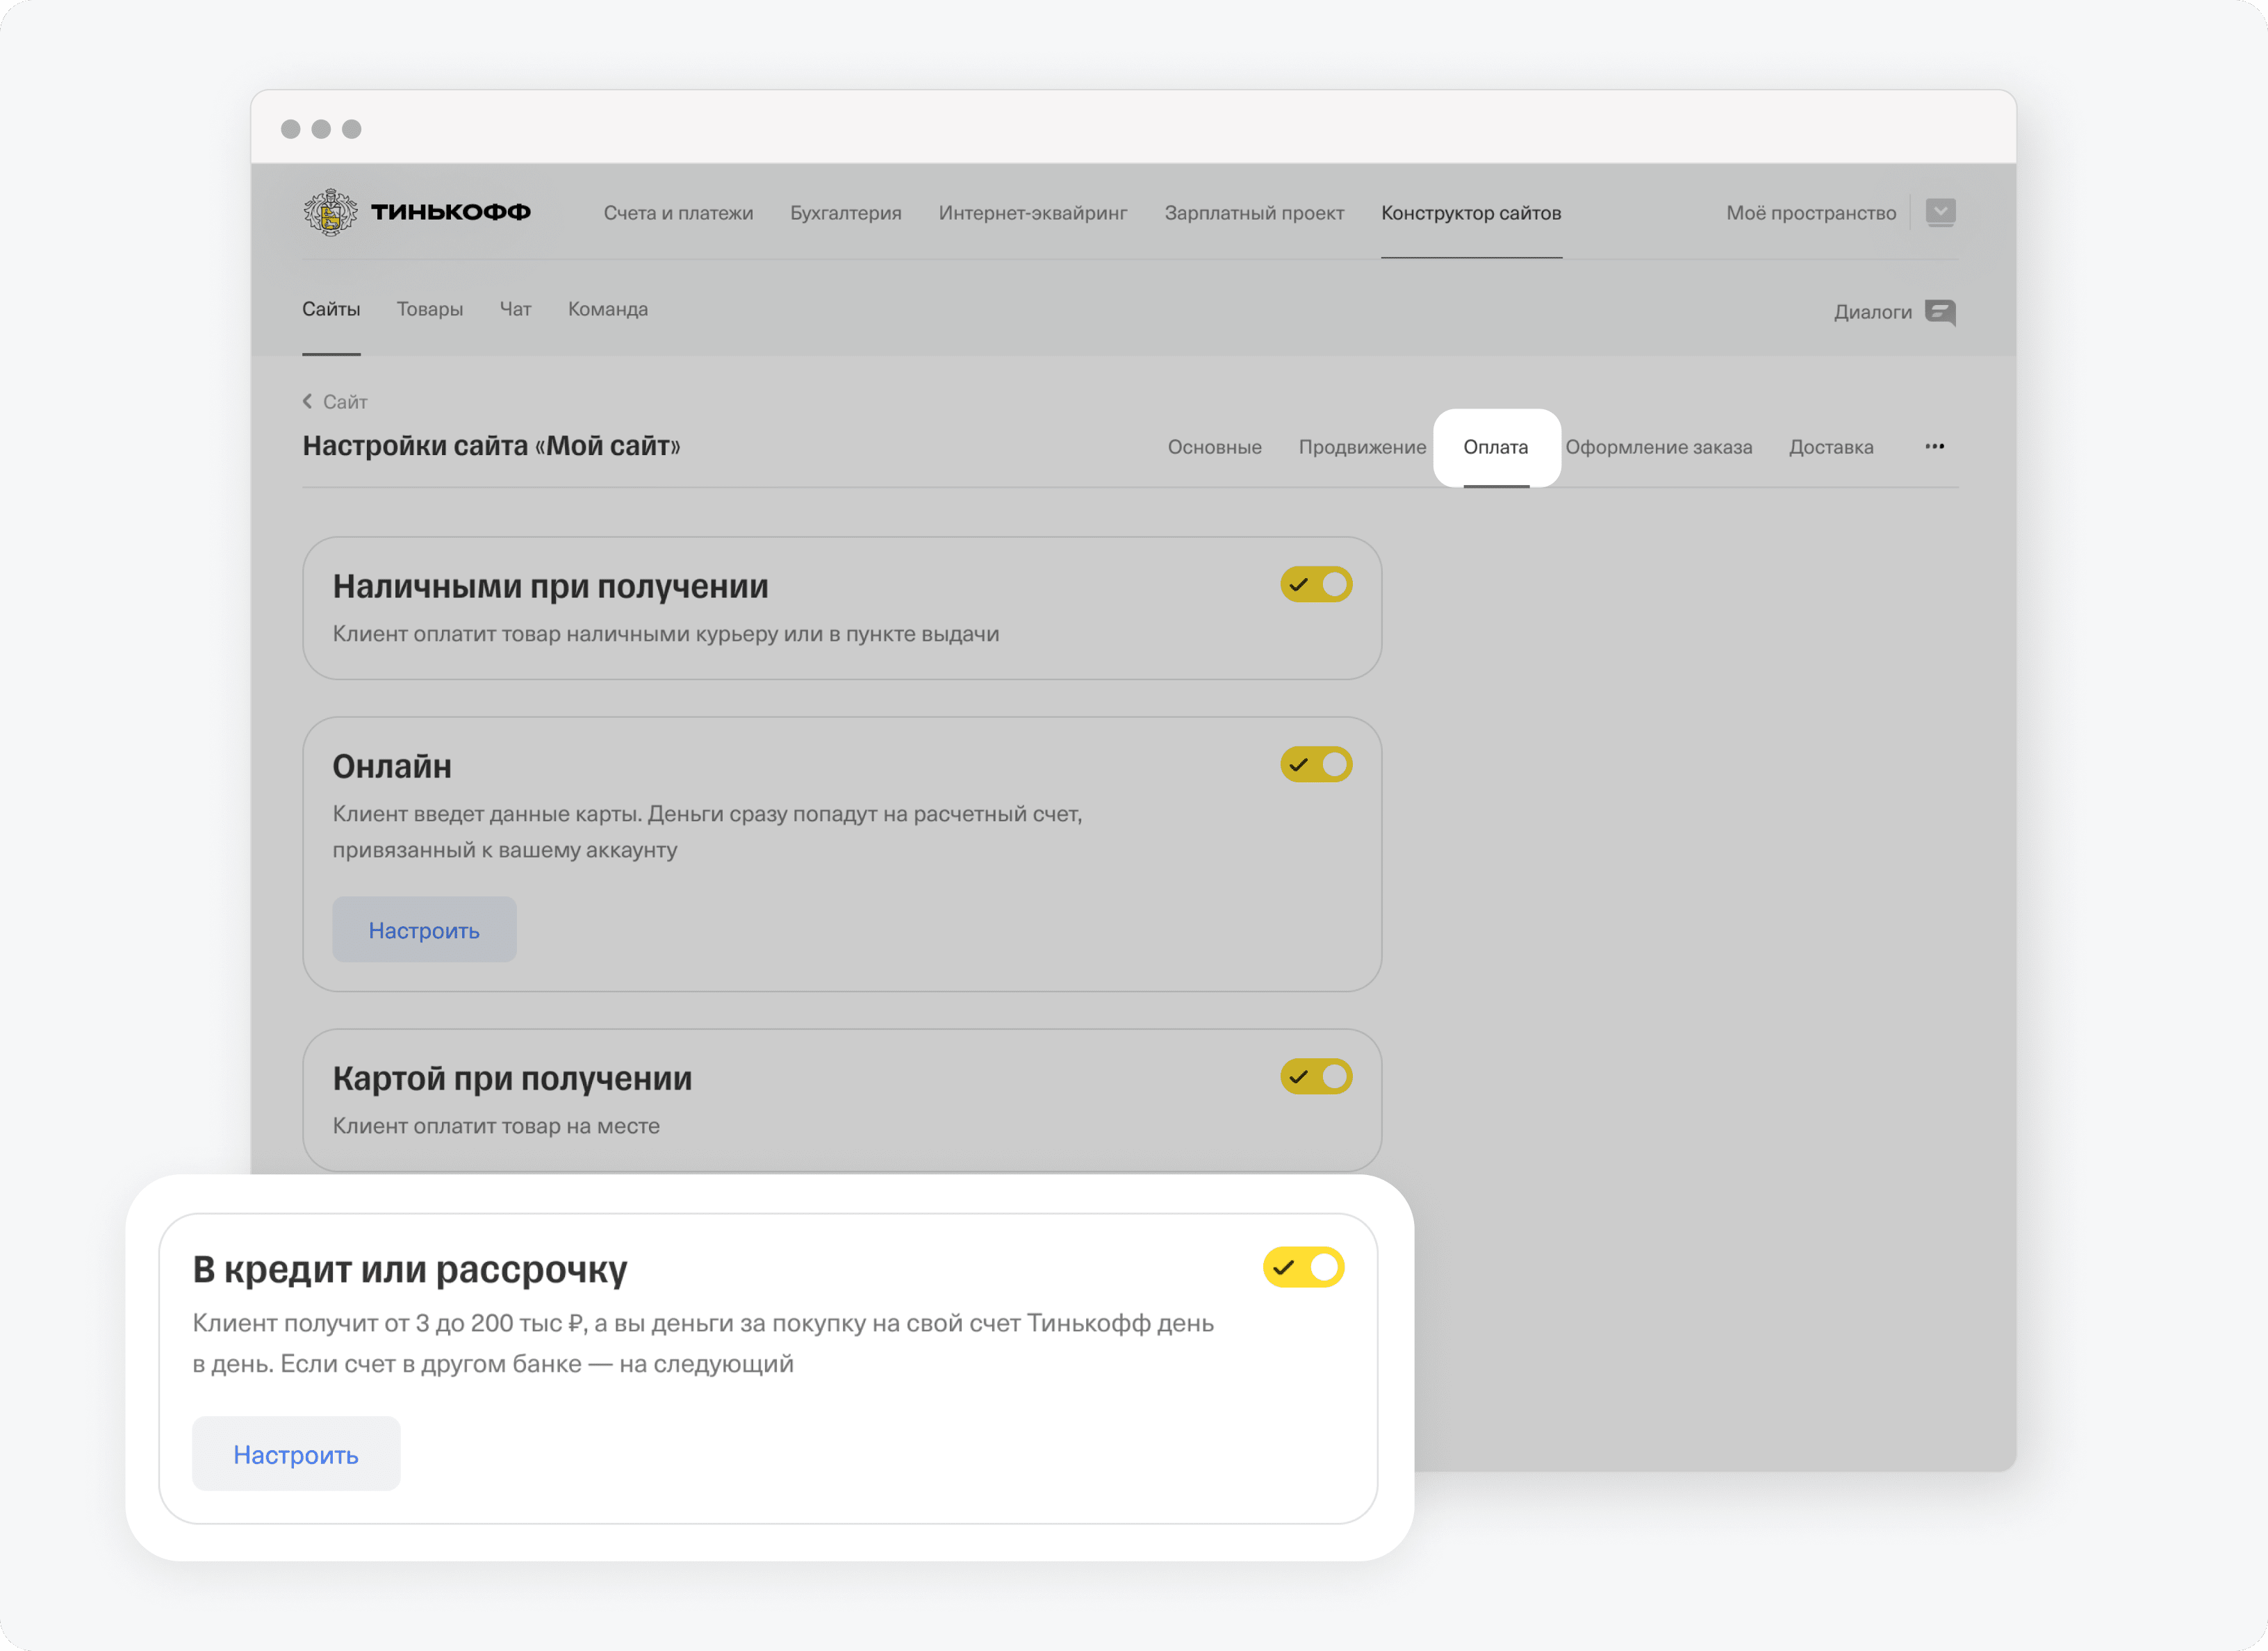Viewport: 2268px width, 1651px height.
Task: Open the Команда tab
Action: 607,309
